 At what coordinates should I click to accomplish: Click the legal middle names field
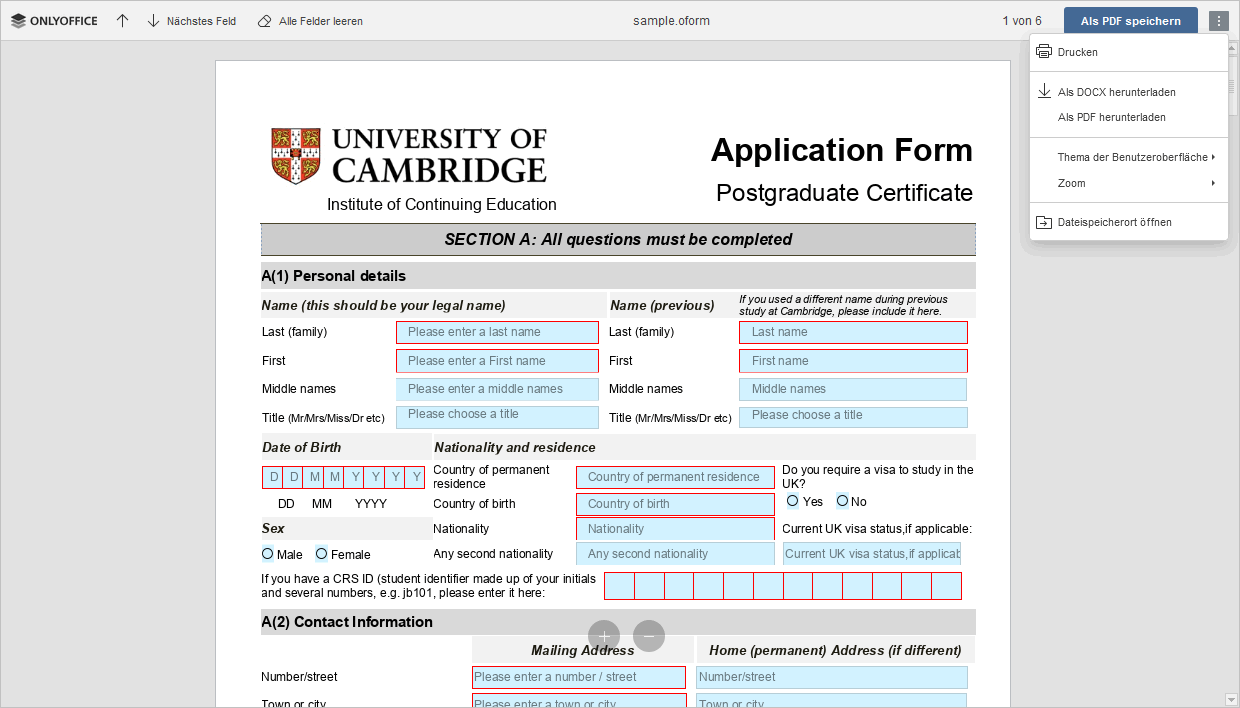point(497,389)
